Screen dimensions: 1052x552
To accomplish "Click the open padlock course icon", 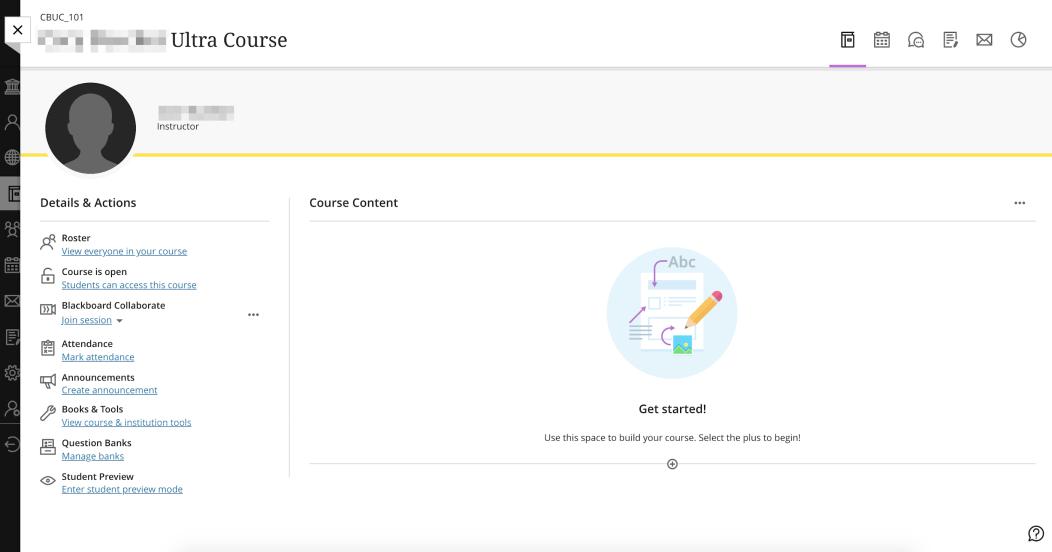I will (x=48, y=276).
